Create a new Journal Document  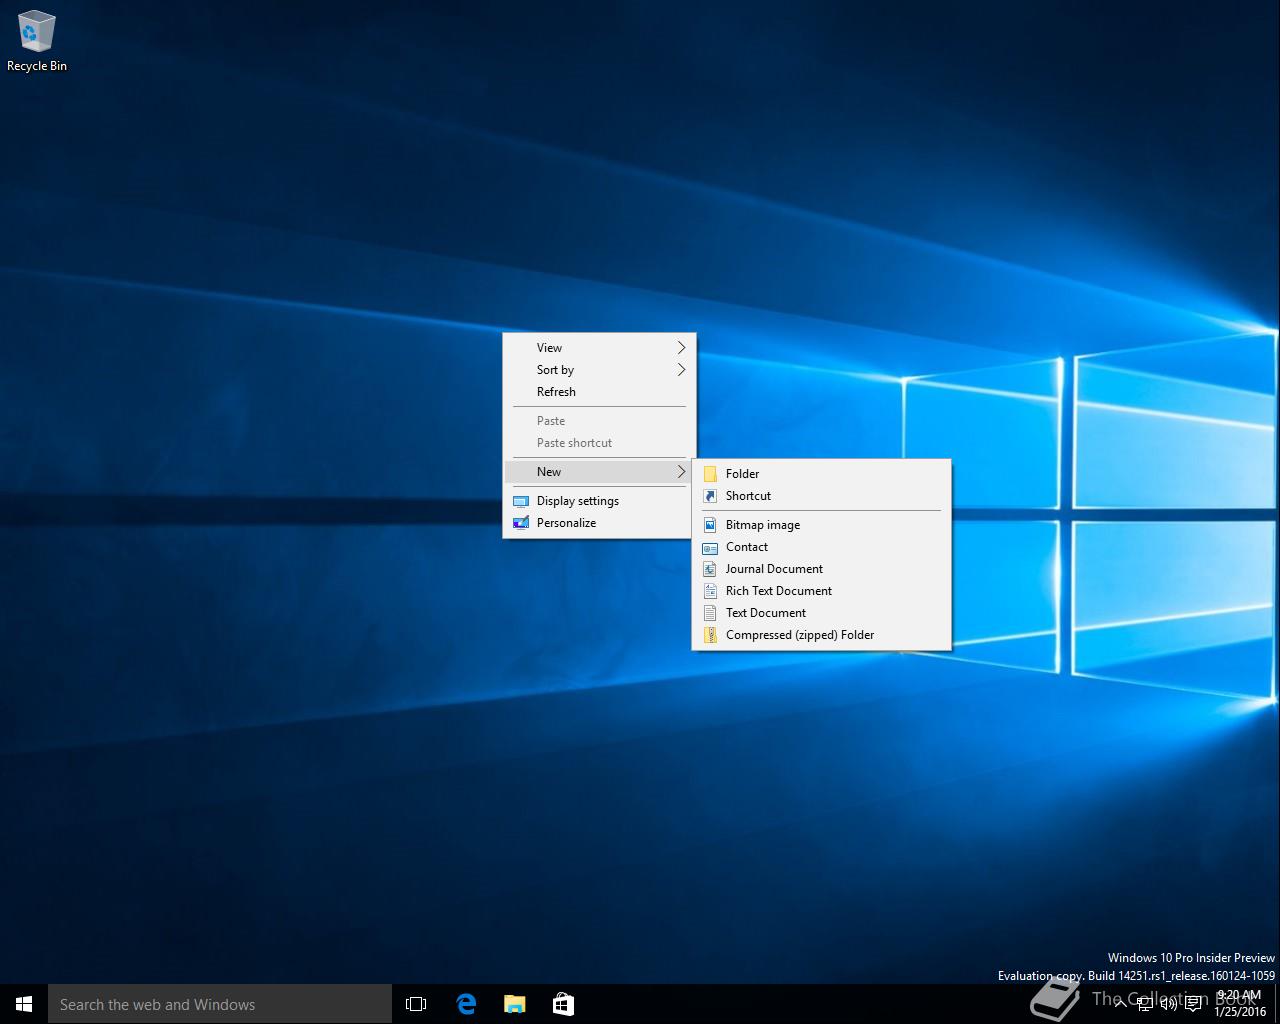(821, 569)
